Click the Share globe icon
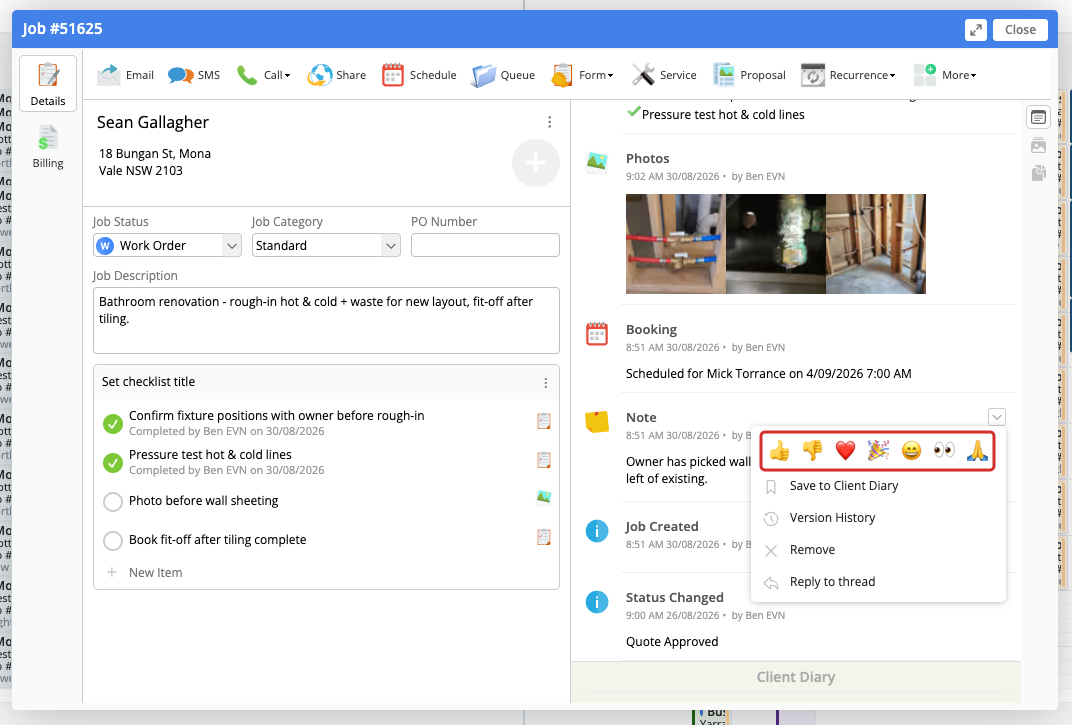 pos(319,75)
